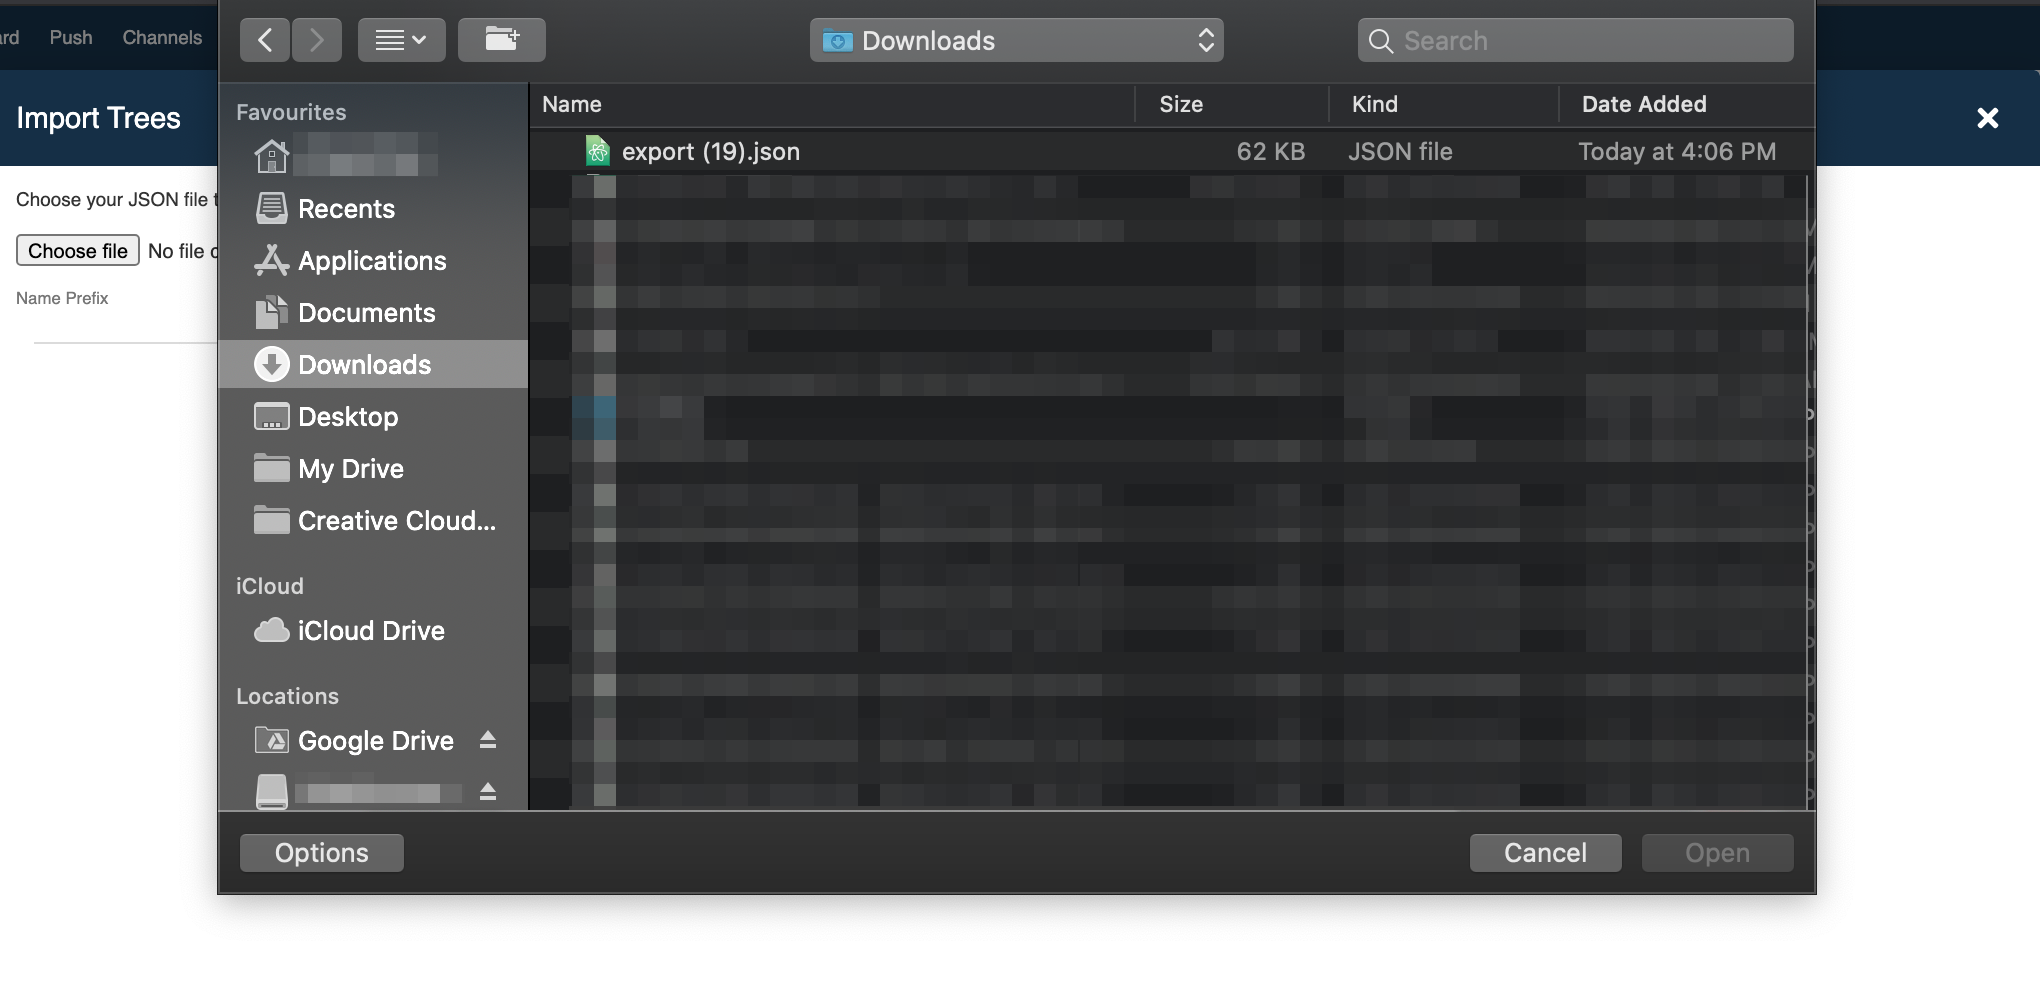This screenshot has height=982, width=2040.
Task: Click the back navigation arrow
Action: (264, 40)
